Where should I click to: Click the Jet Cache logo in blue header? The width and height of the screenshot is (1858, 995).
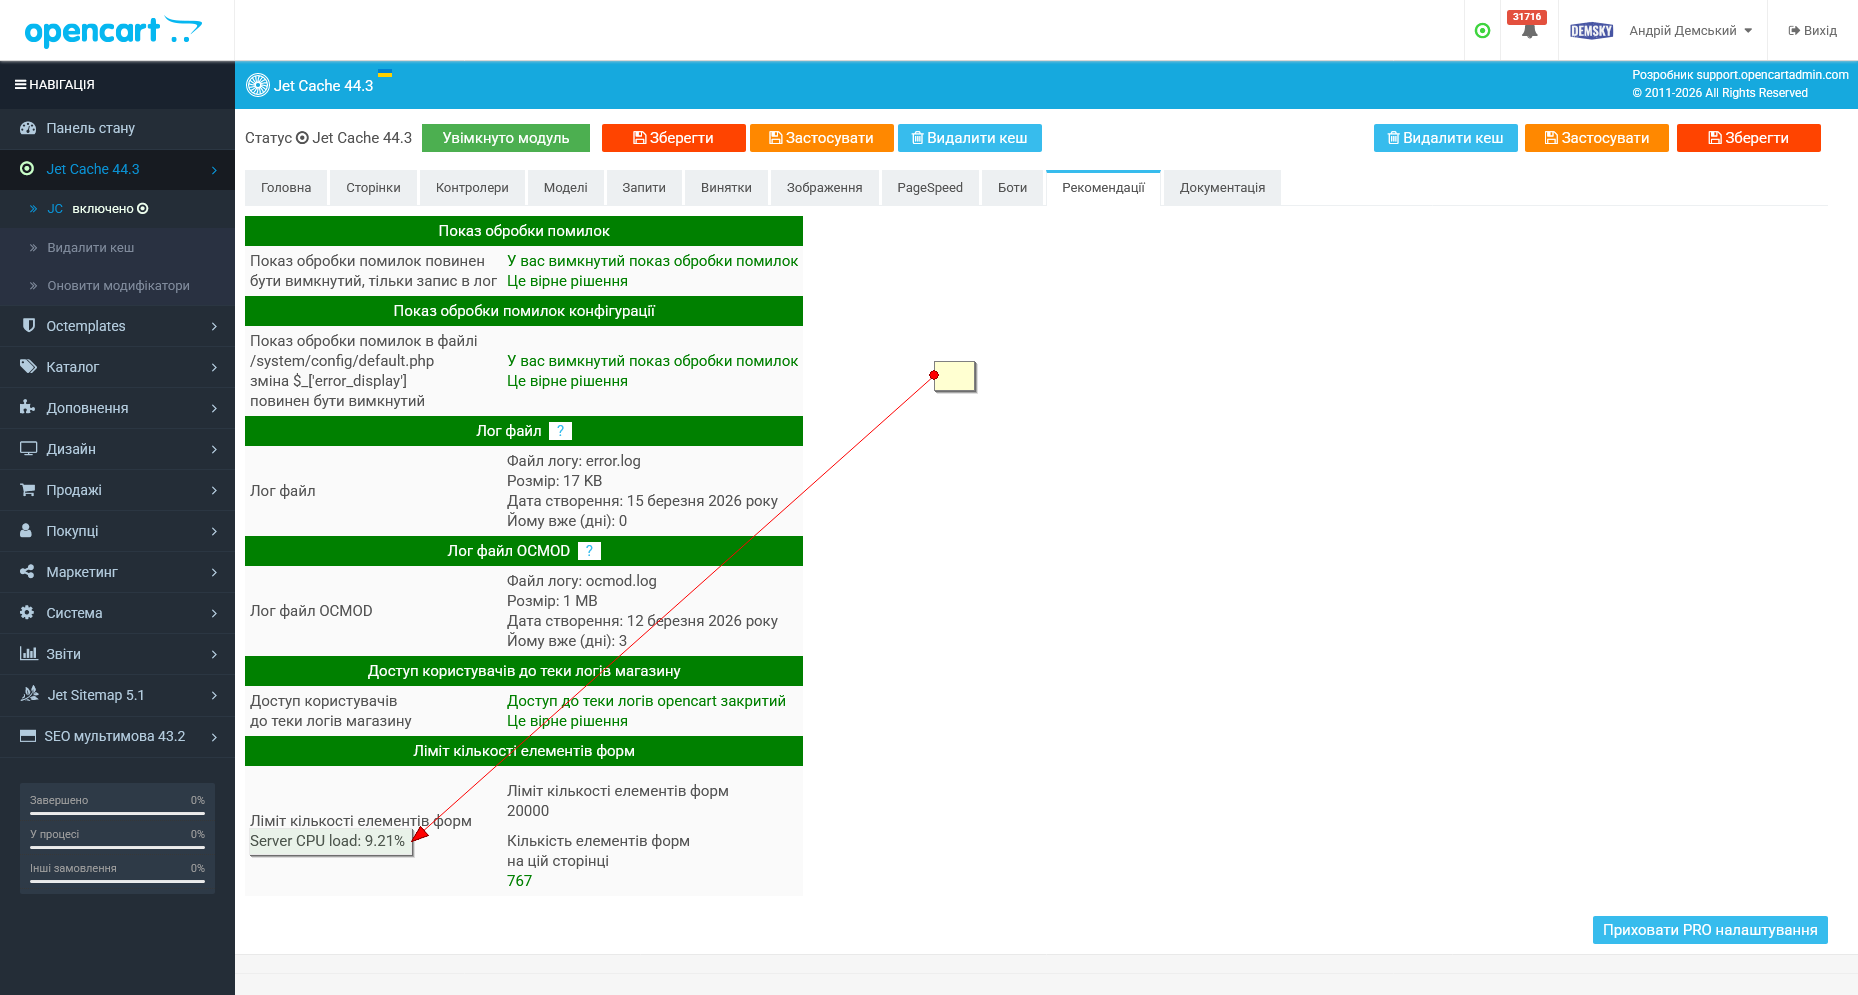click(x=258, y=86)
